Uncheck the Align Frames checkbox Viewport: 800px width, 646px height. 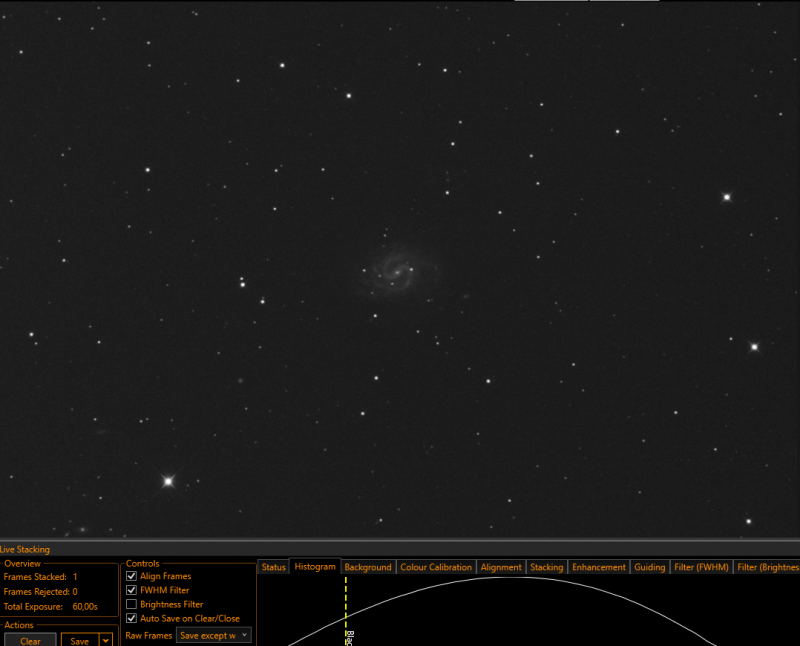[x=131, y=576]
